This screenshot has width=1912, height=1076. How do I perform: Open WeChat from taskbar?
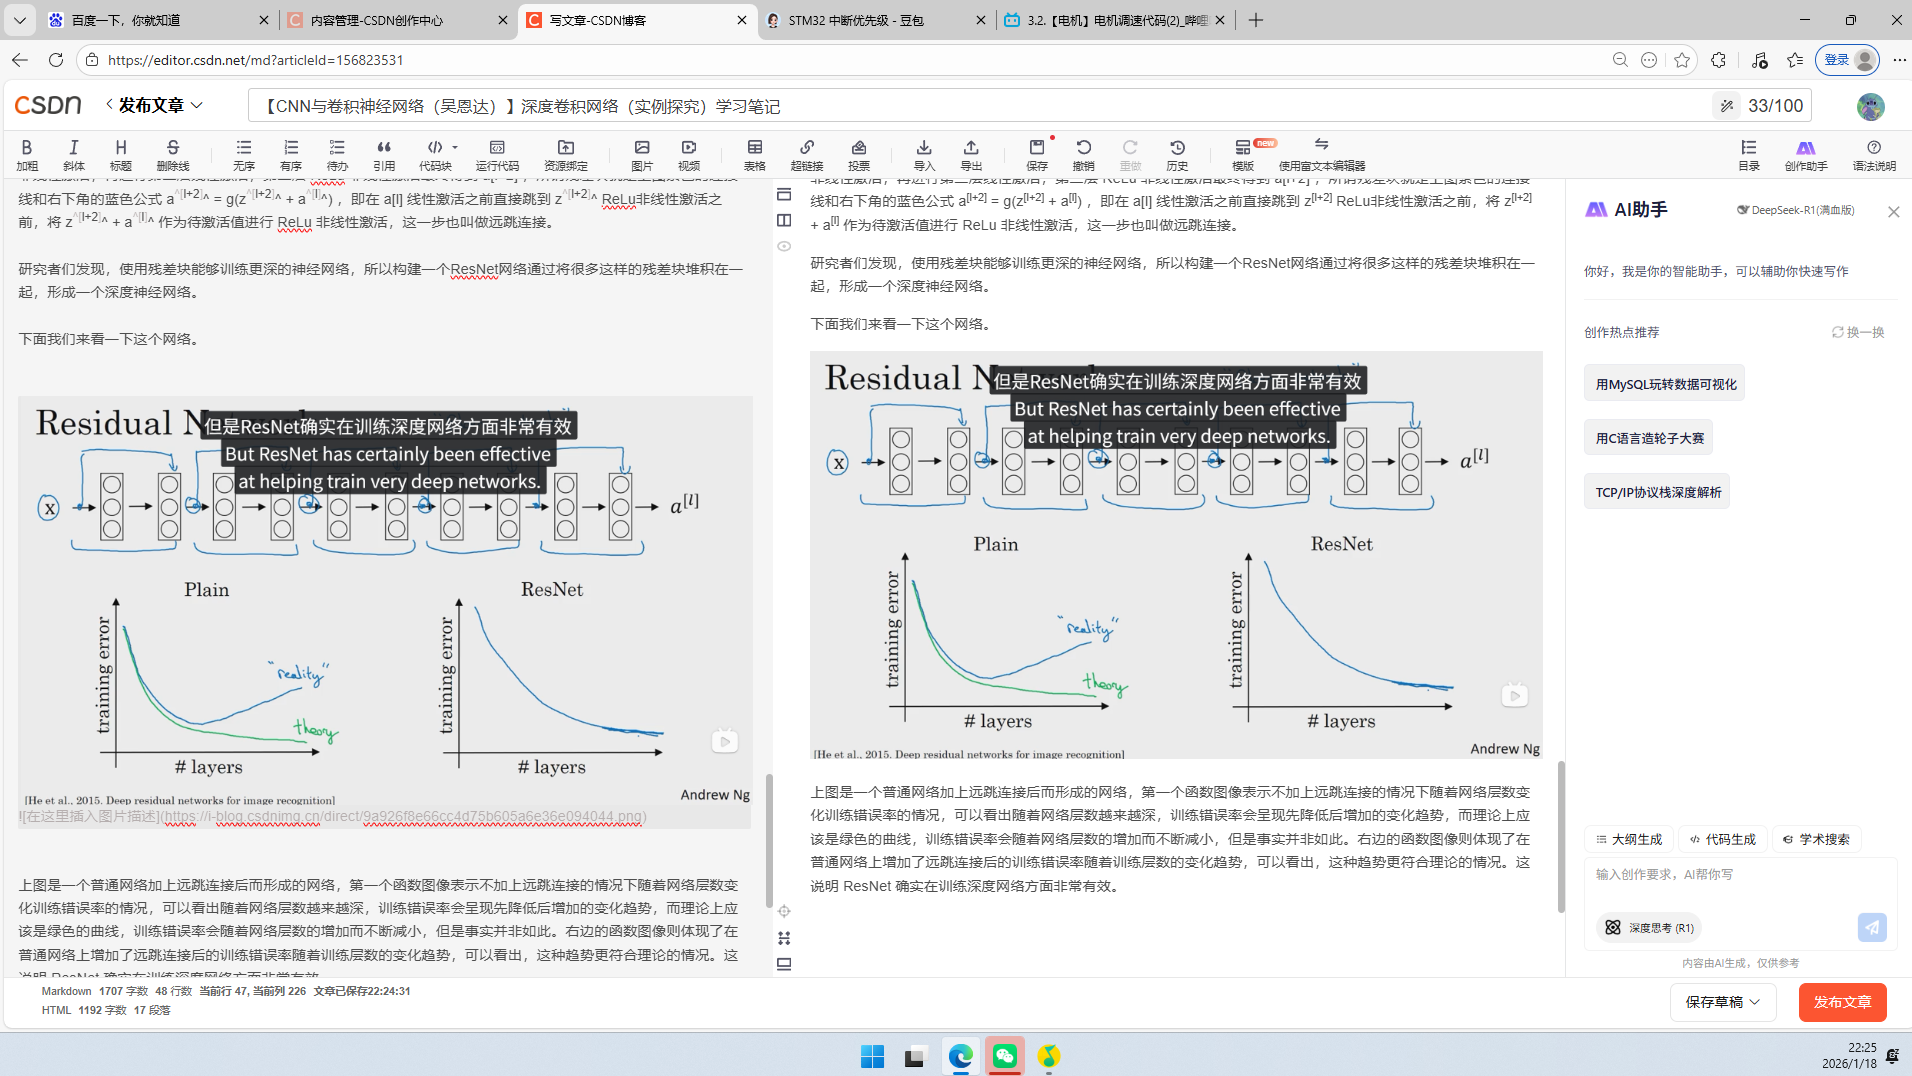[x=1004, y=1056]
